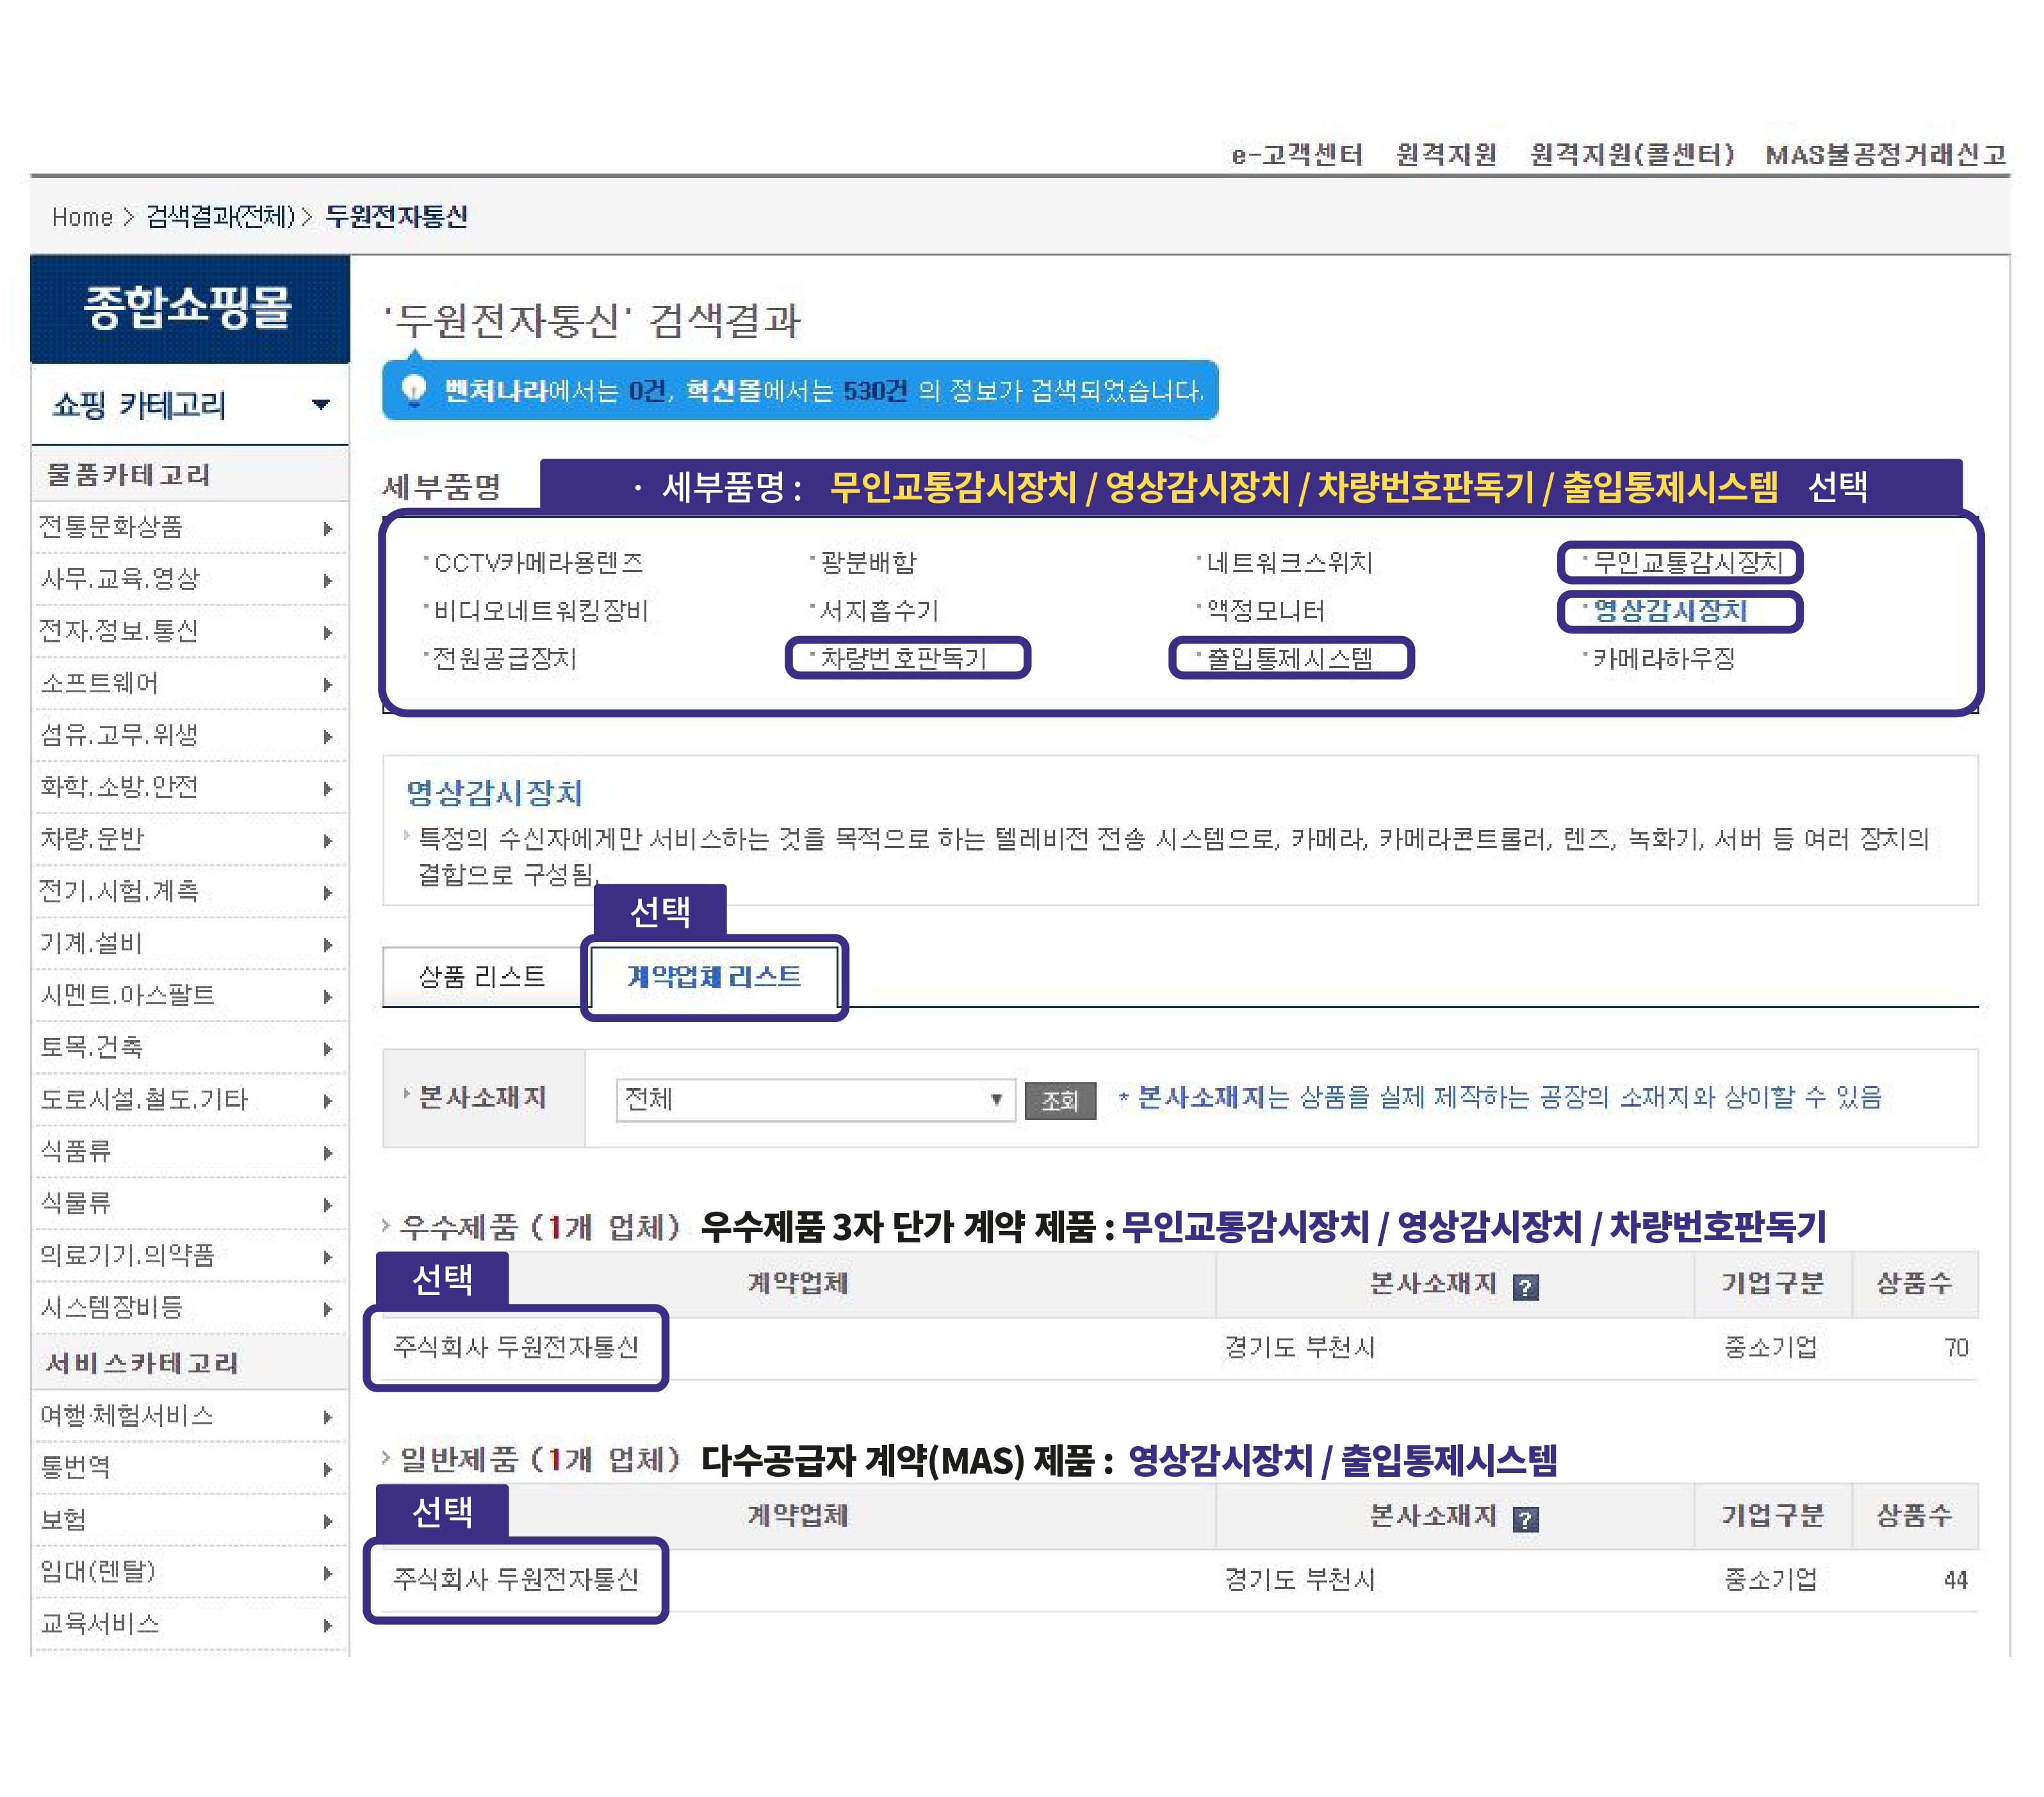Screen dimensions: 2044x1797
Task: Open 주식회사 두원전자통신 under 우수제품
Action: tap(516, 1348)
